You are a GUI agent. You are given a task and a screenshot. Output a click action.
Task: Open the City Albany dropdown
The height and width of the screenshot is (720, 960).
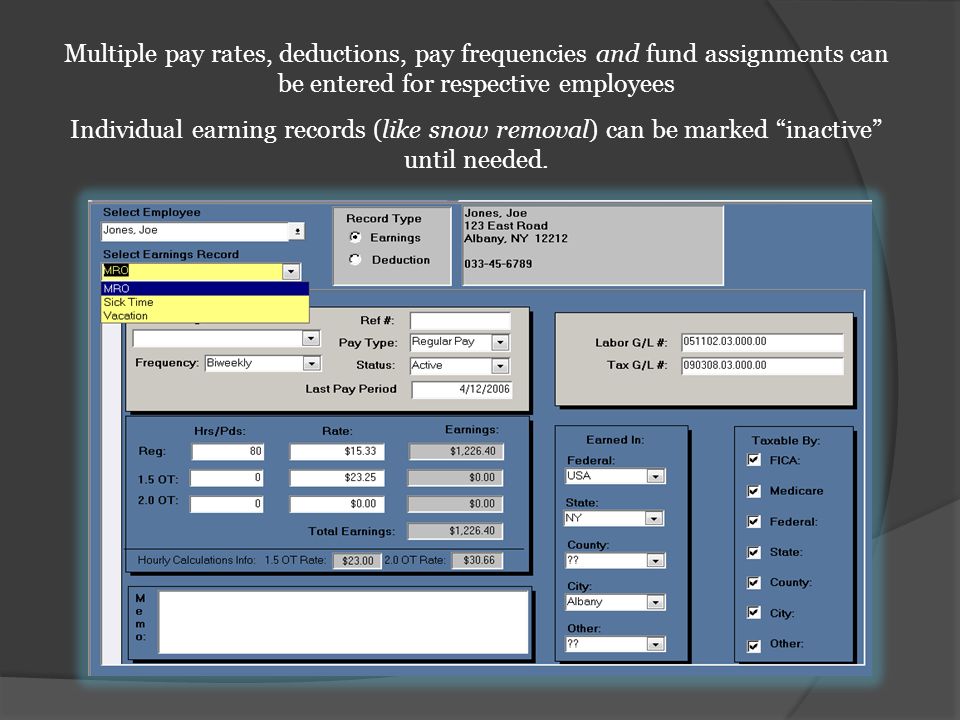[x=656, y=602]
